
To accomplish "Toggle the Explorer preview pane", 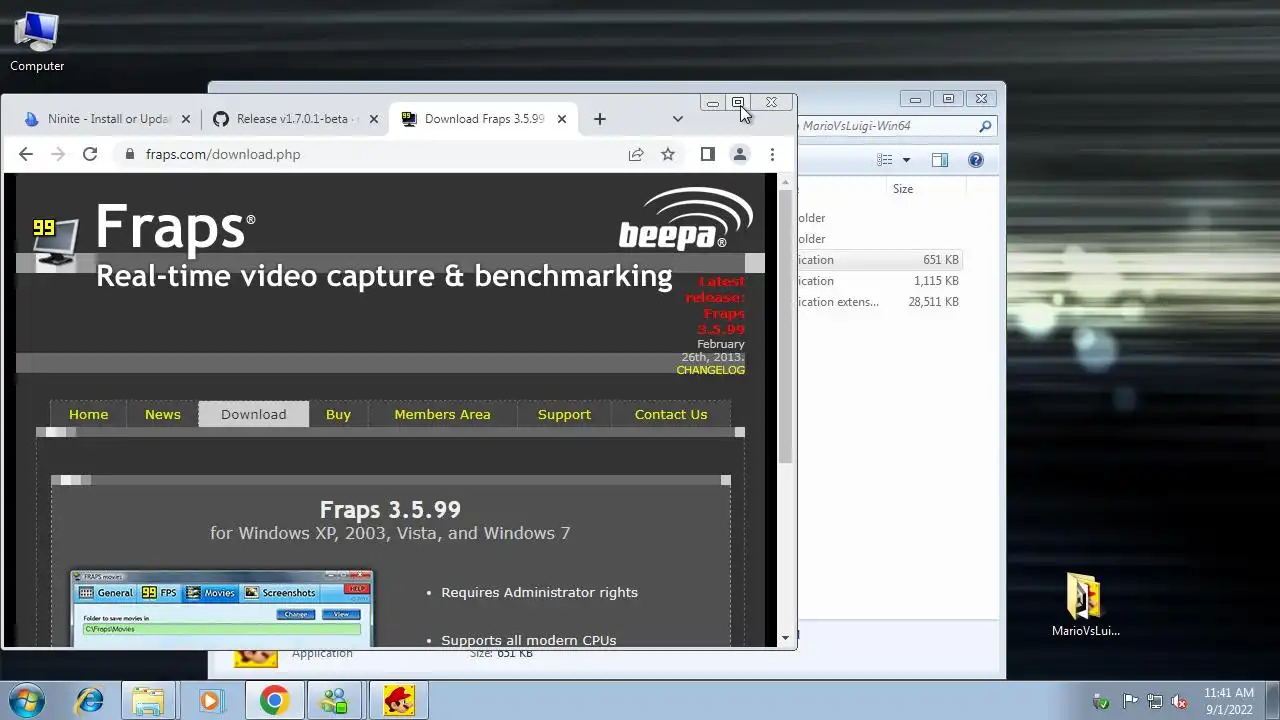I will click(940, 160).
